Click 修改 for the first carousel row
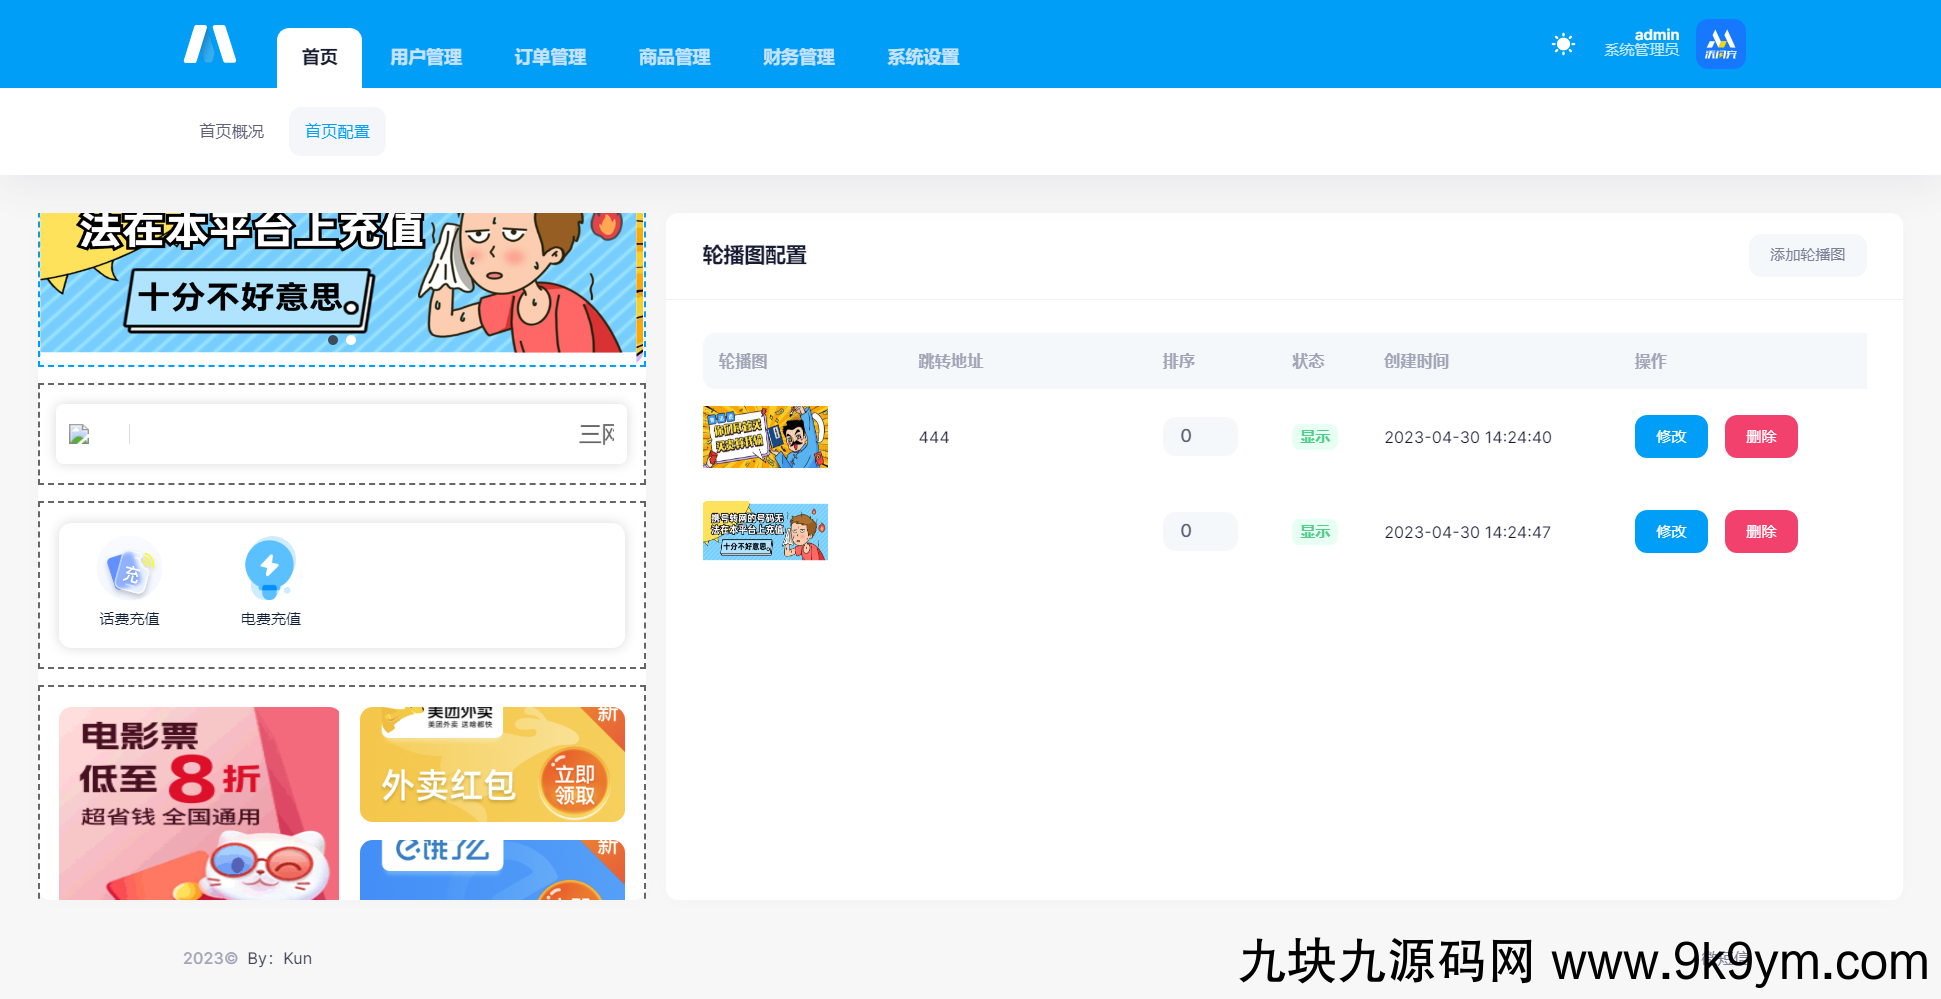Screen dimensions: 1941x999 (x=1670, y=437)
